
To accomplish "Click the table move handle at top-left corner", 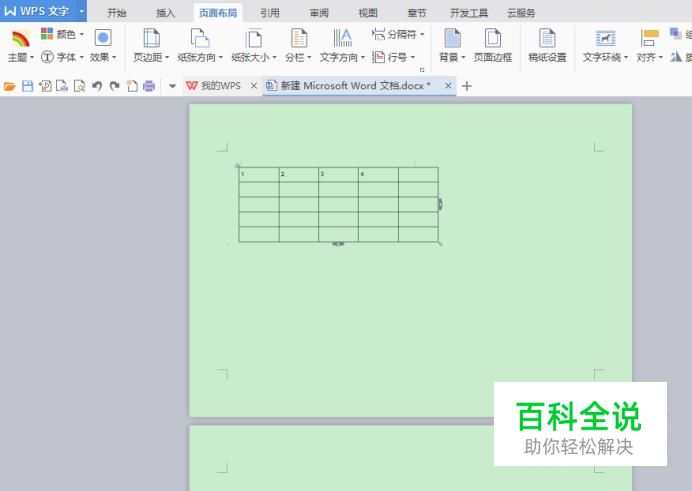I will point(237,166).
